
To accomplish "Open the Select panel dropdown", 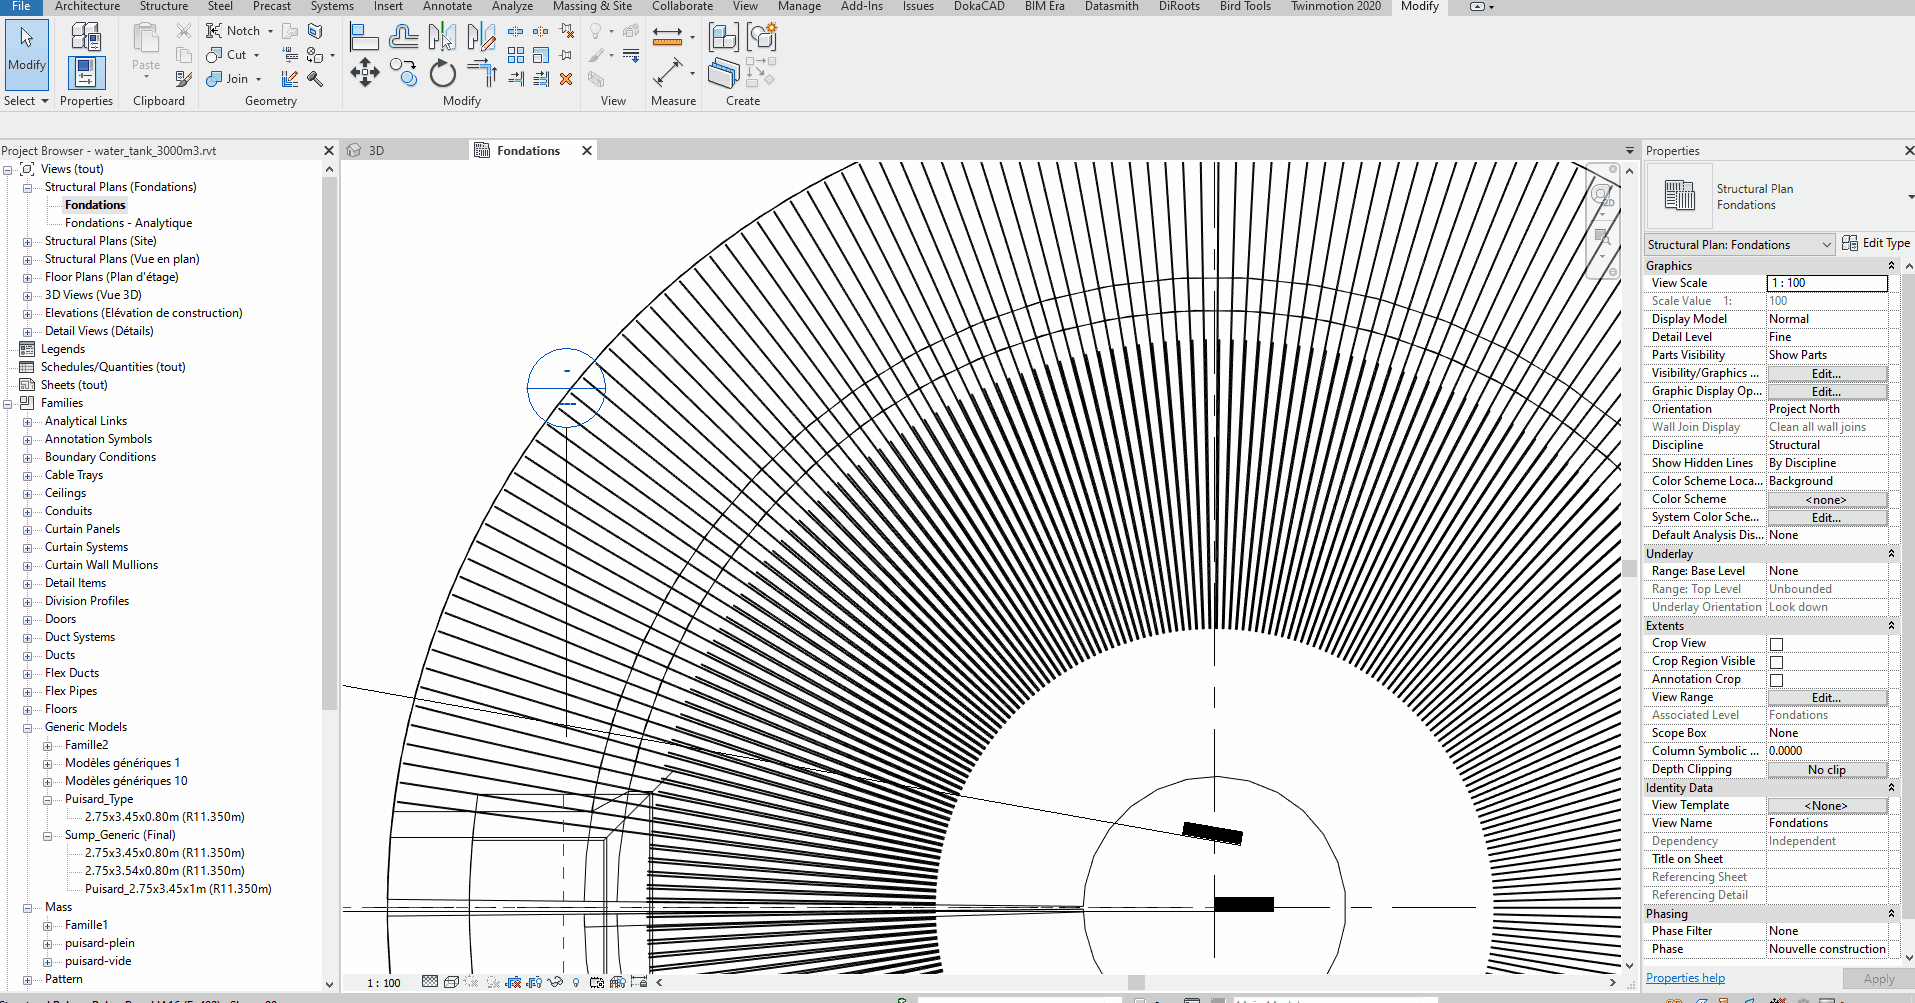I will 26,101.
